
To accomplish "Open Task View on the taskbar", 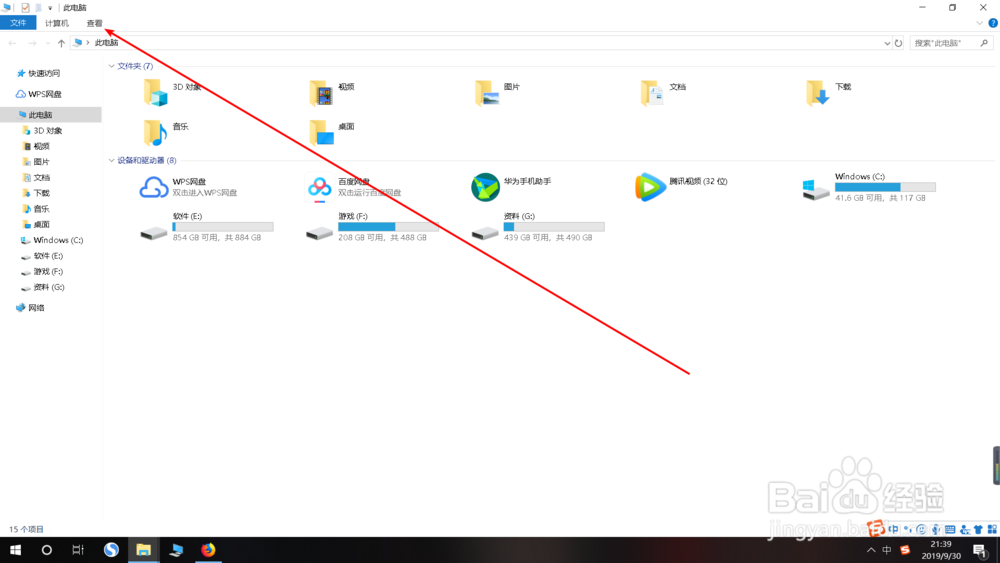I will click(x=78, y=550).
